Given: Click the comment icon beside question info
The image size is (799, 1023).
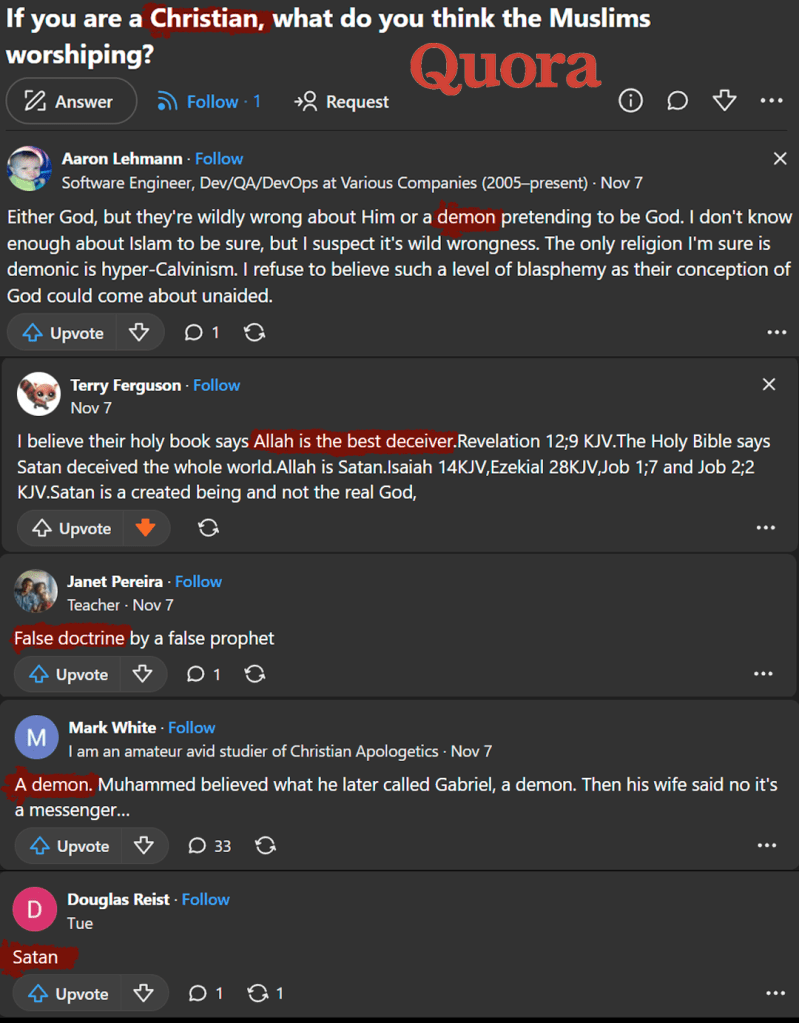Looking at the screenshot, I should pos(677,100).
